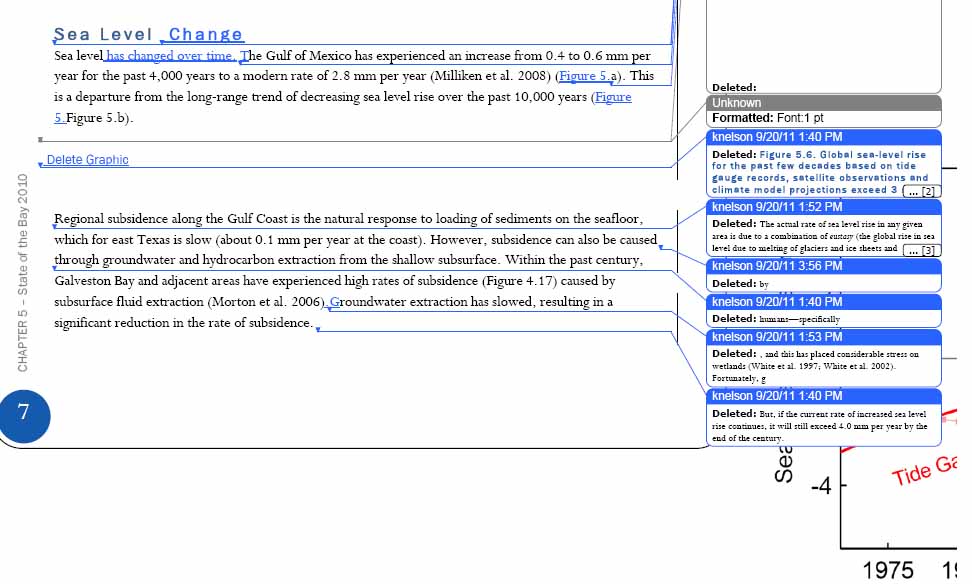Image resolution: width=972 pixels, height=584 pixels.
Task: Expand the truncated 1:52 PM deletion balloon [3]
Action: pyautogui.click(x=922, y=250)
